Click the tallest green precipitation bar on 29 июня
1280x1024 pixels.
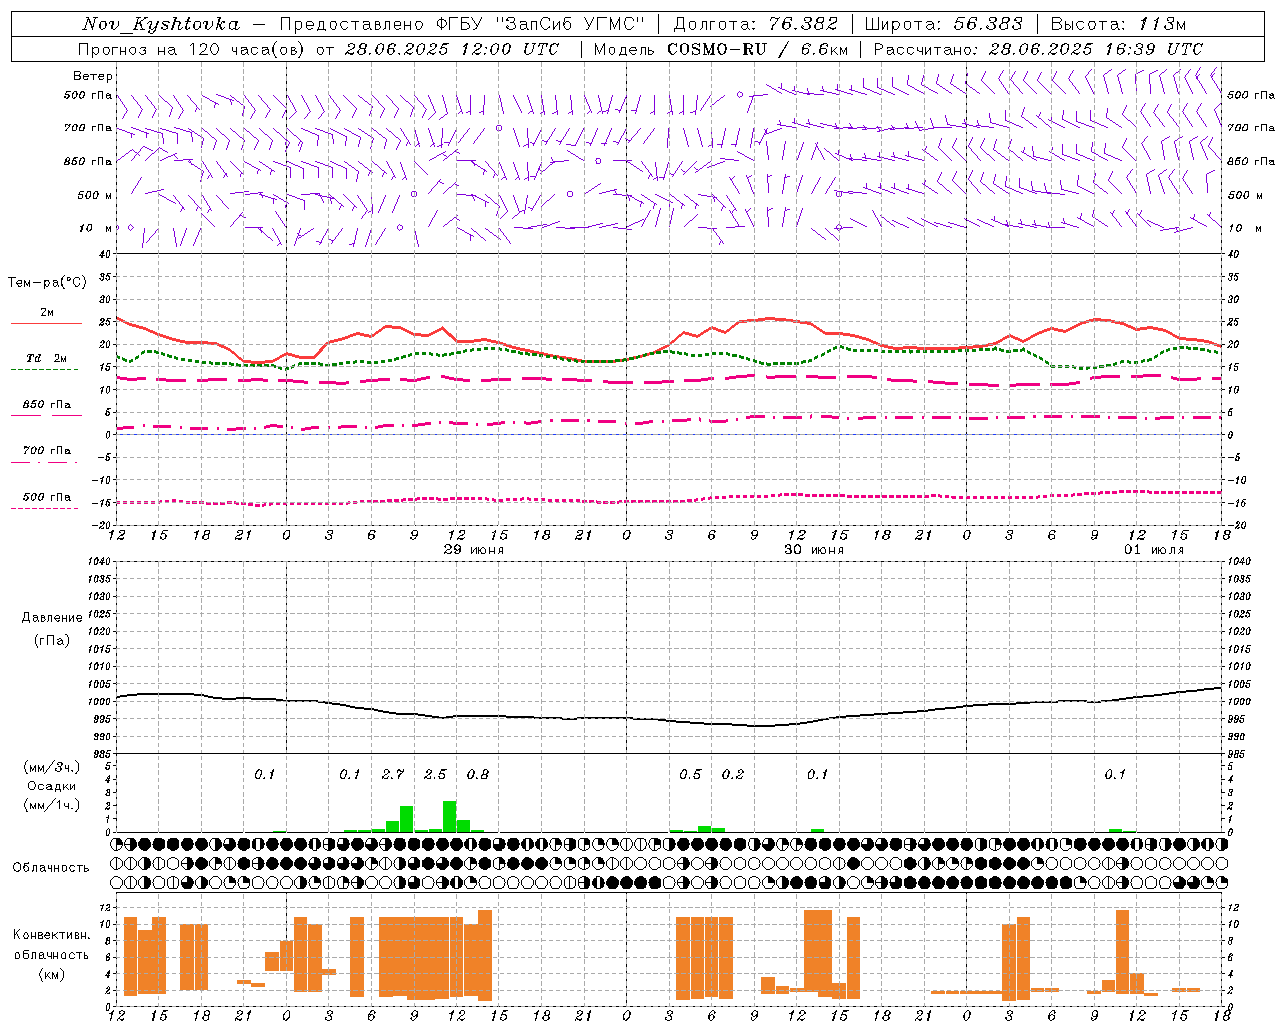pos(449,816)
